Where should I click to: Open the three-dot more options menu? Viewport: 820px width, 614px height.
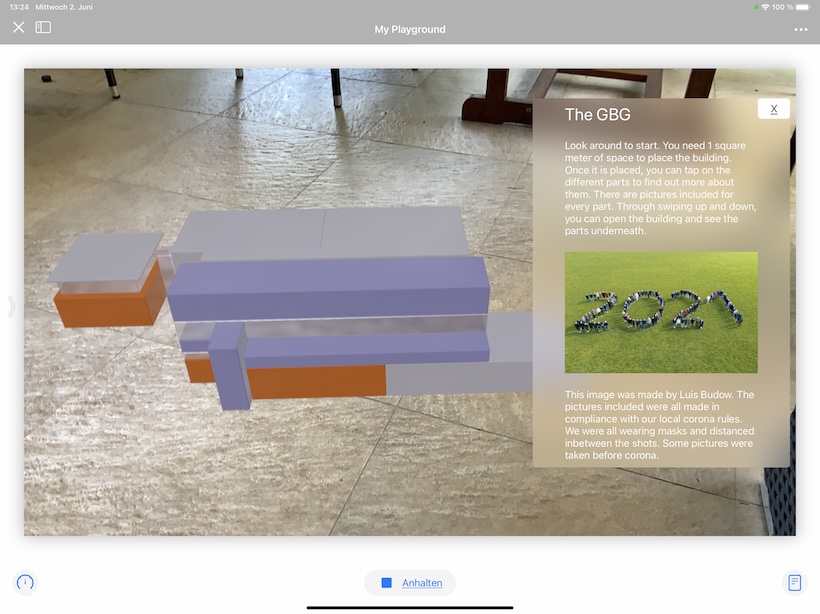point(800,29)
